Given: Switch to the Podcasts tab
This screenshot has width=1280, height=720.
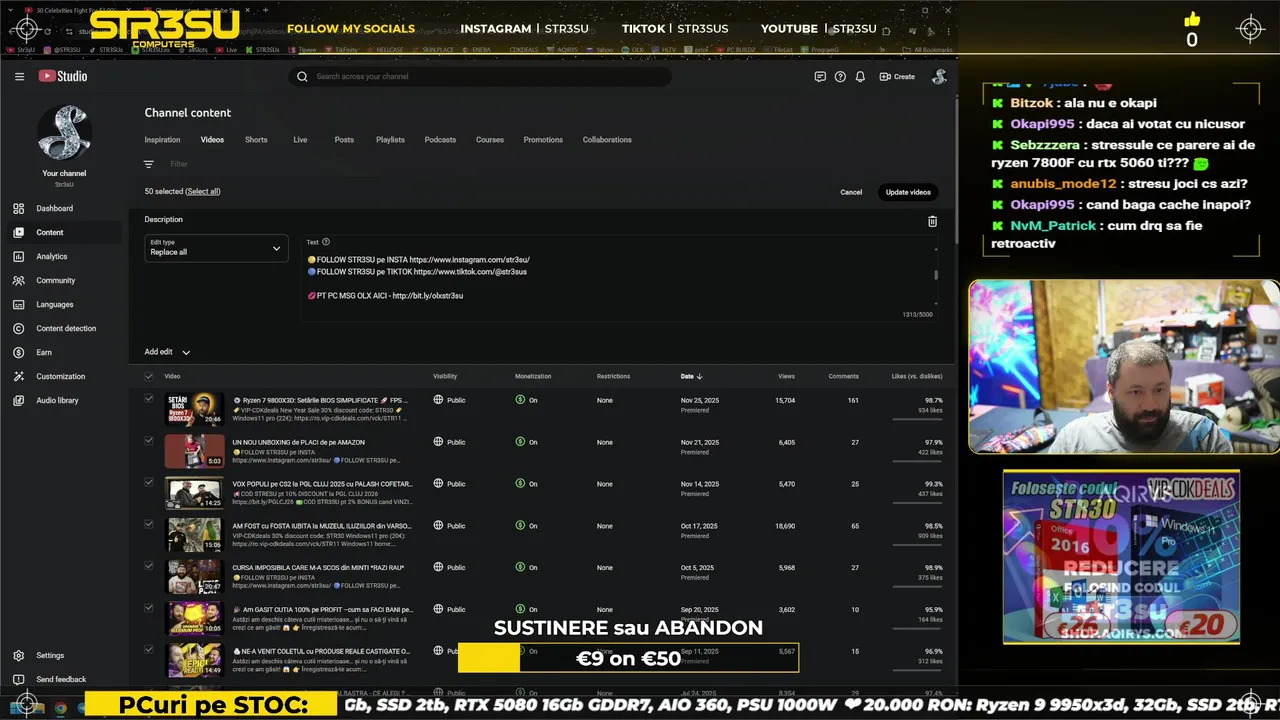Looking at the screenshot, I should (x=440, y=140).
